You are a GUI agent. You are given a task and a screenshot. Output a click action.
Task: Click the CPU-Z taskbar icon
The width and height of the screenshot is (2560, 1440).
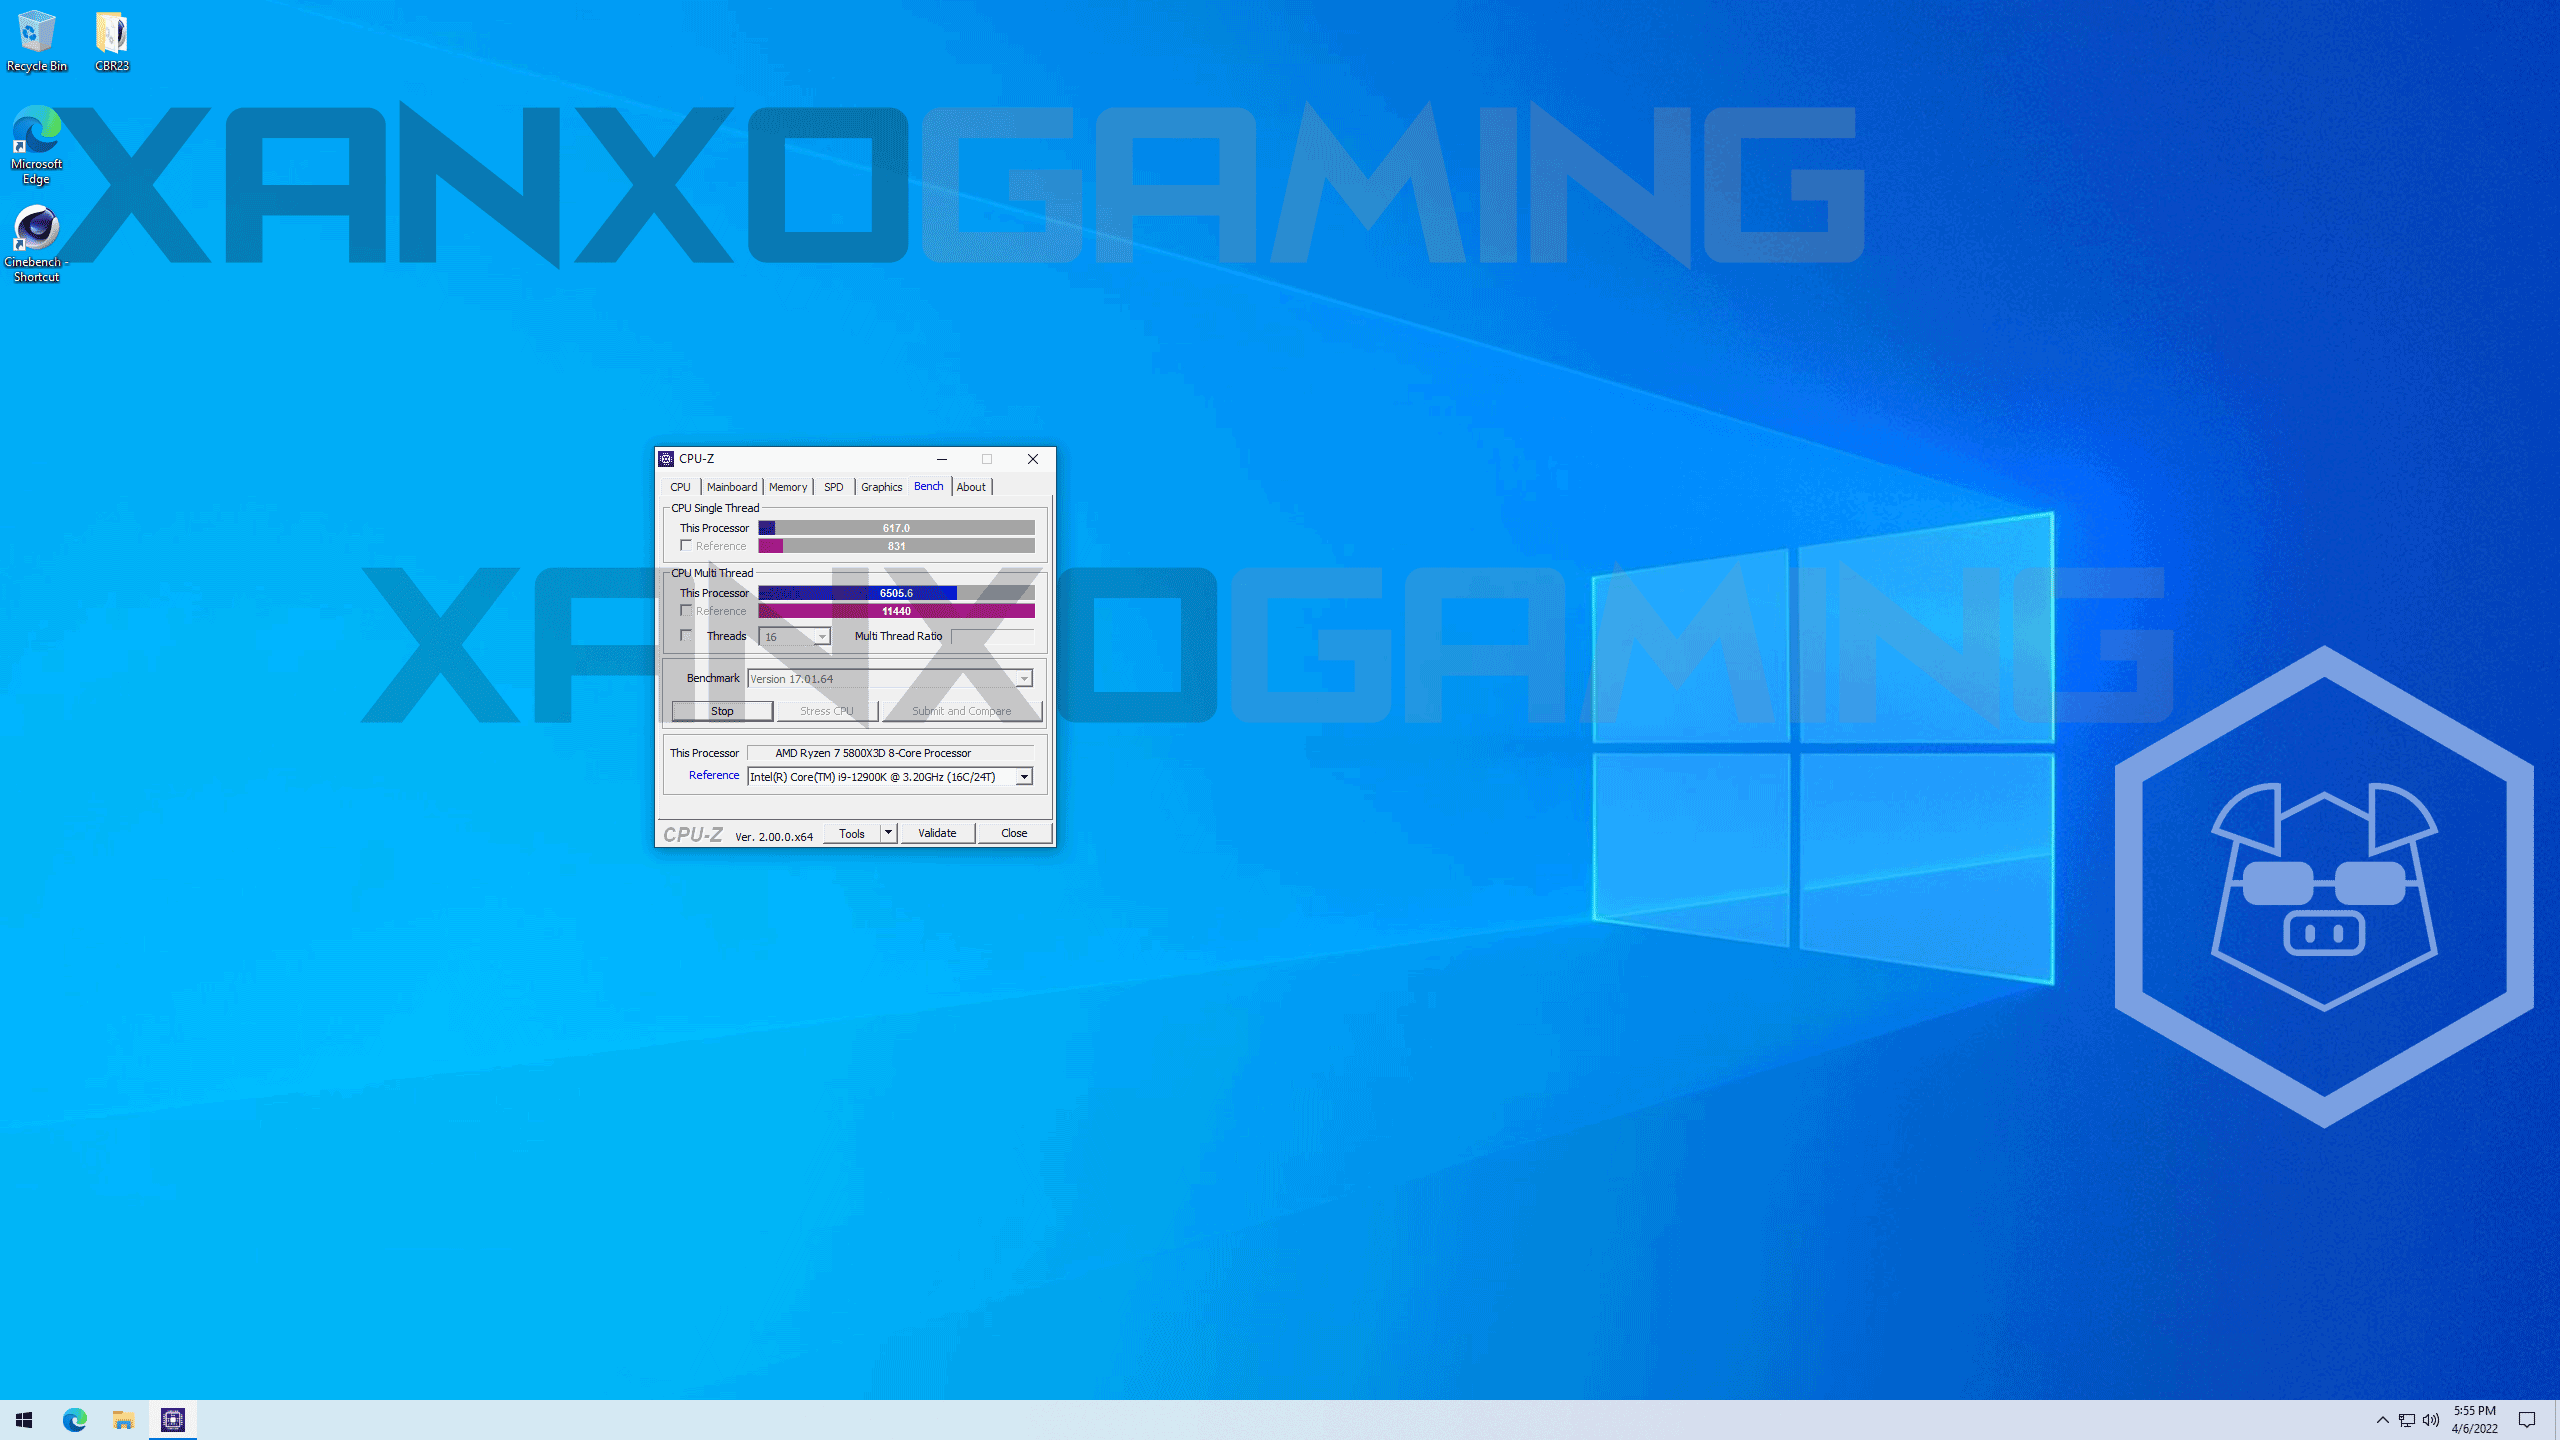pos(173,1419)
